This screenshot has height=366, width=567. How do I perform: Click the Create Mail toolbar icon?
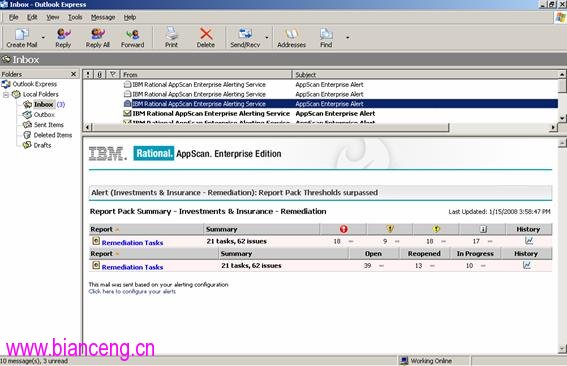tap(22, 37)
